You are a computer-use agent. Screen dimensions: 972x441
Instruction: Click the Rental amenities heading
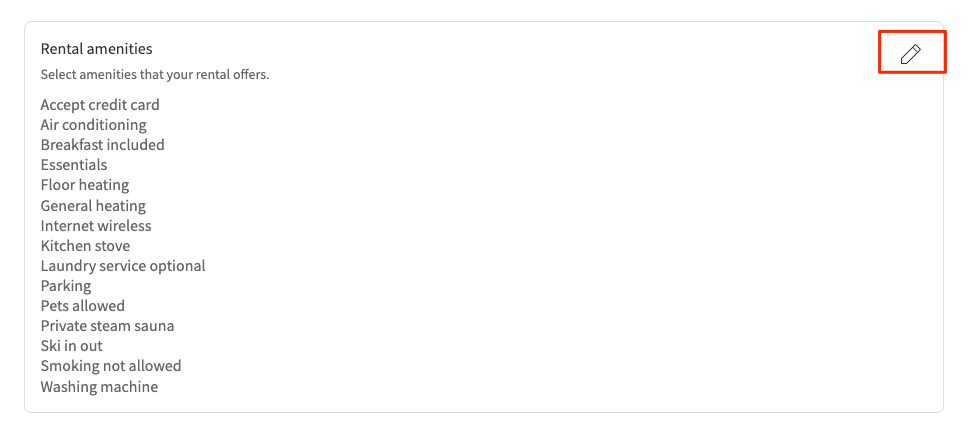pos(96,48)
